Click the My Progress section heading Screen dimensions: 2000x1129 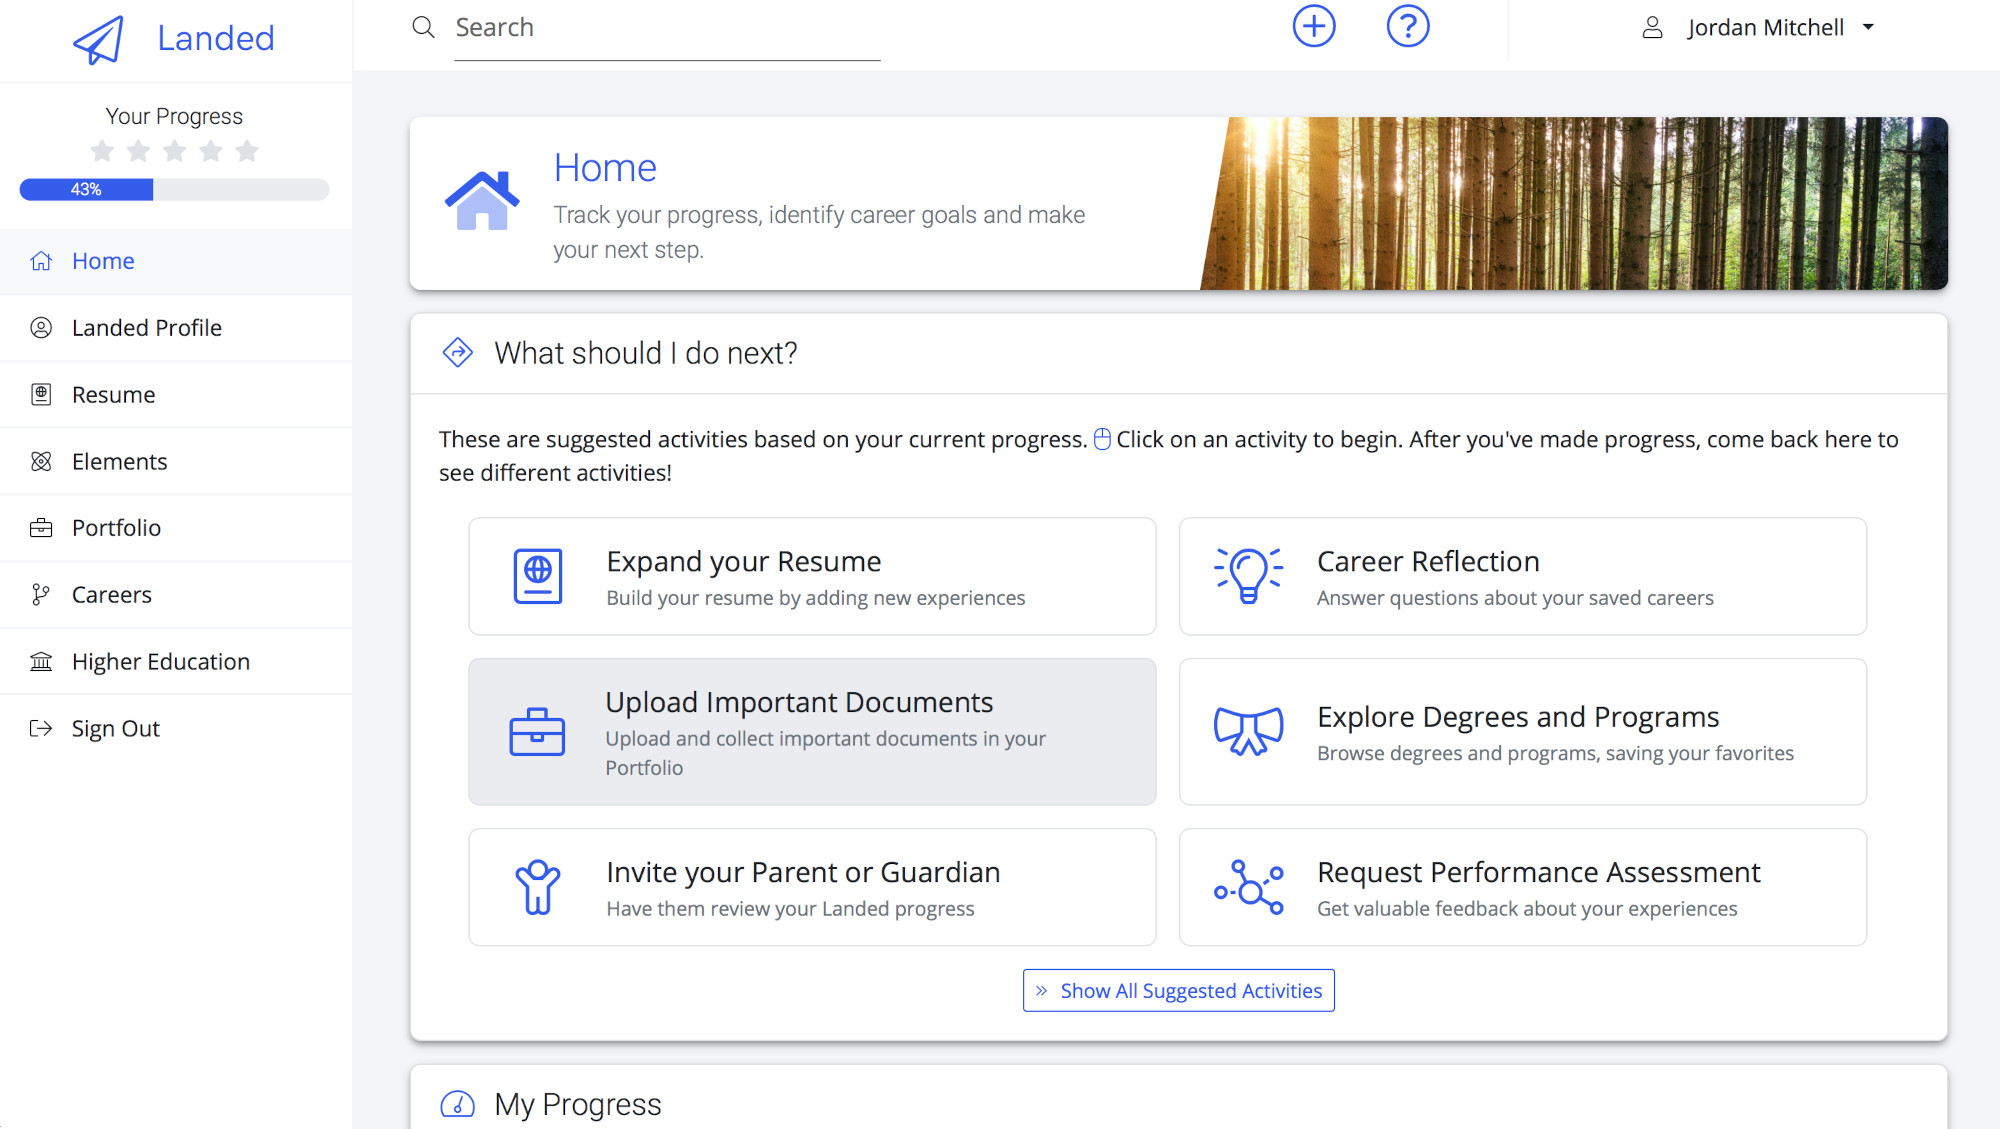coord(578,1104)
